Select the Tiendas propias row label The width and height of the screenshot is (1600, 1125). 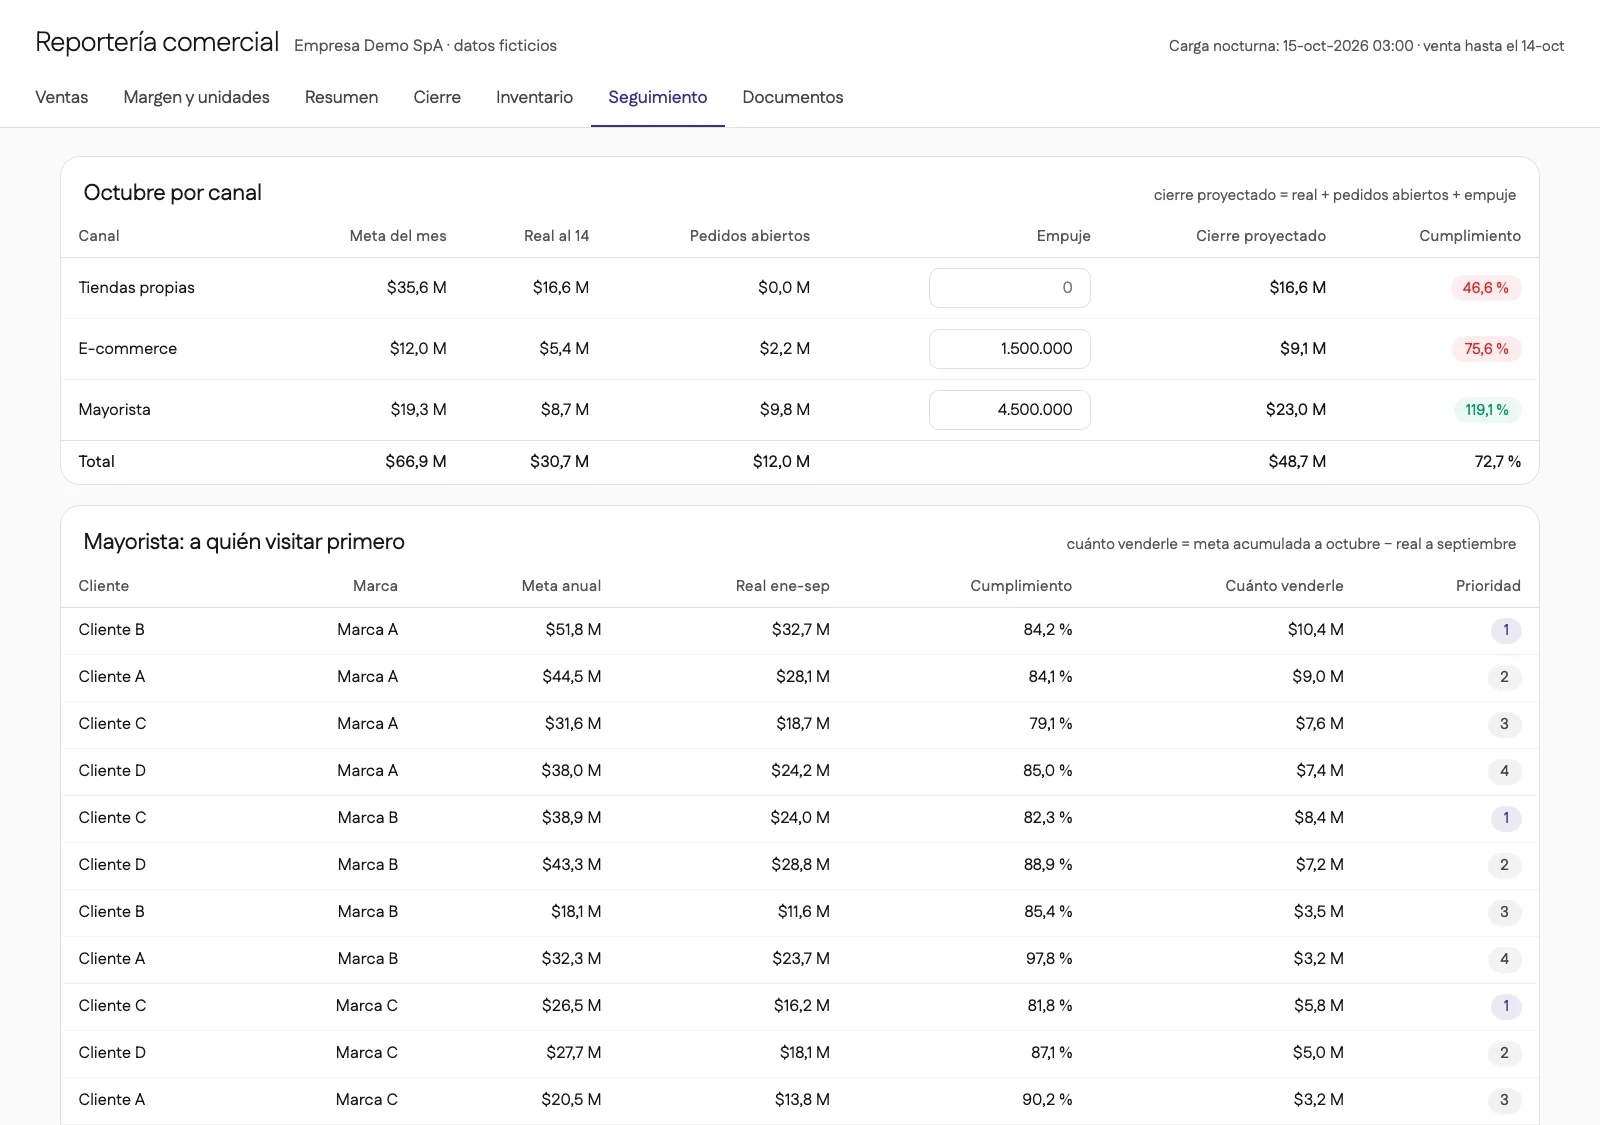click(136, 288)
